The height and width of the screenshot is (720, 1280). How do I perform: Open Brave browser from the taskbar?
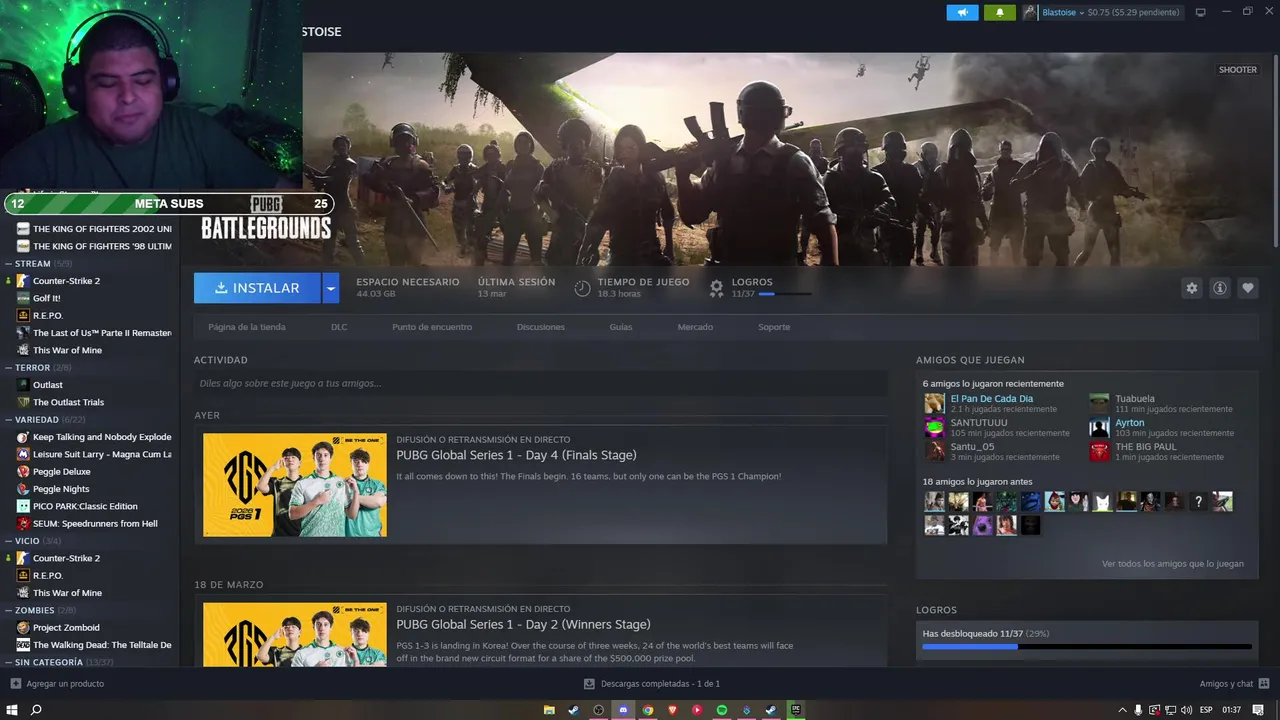click(x=672, y=710)
